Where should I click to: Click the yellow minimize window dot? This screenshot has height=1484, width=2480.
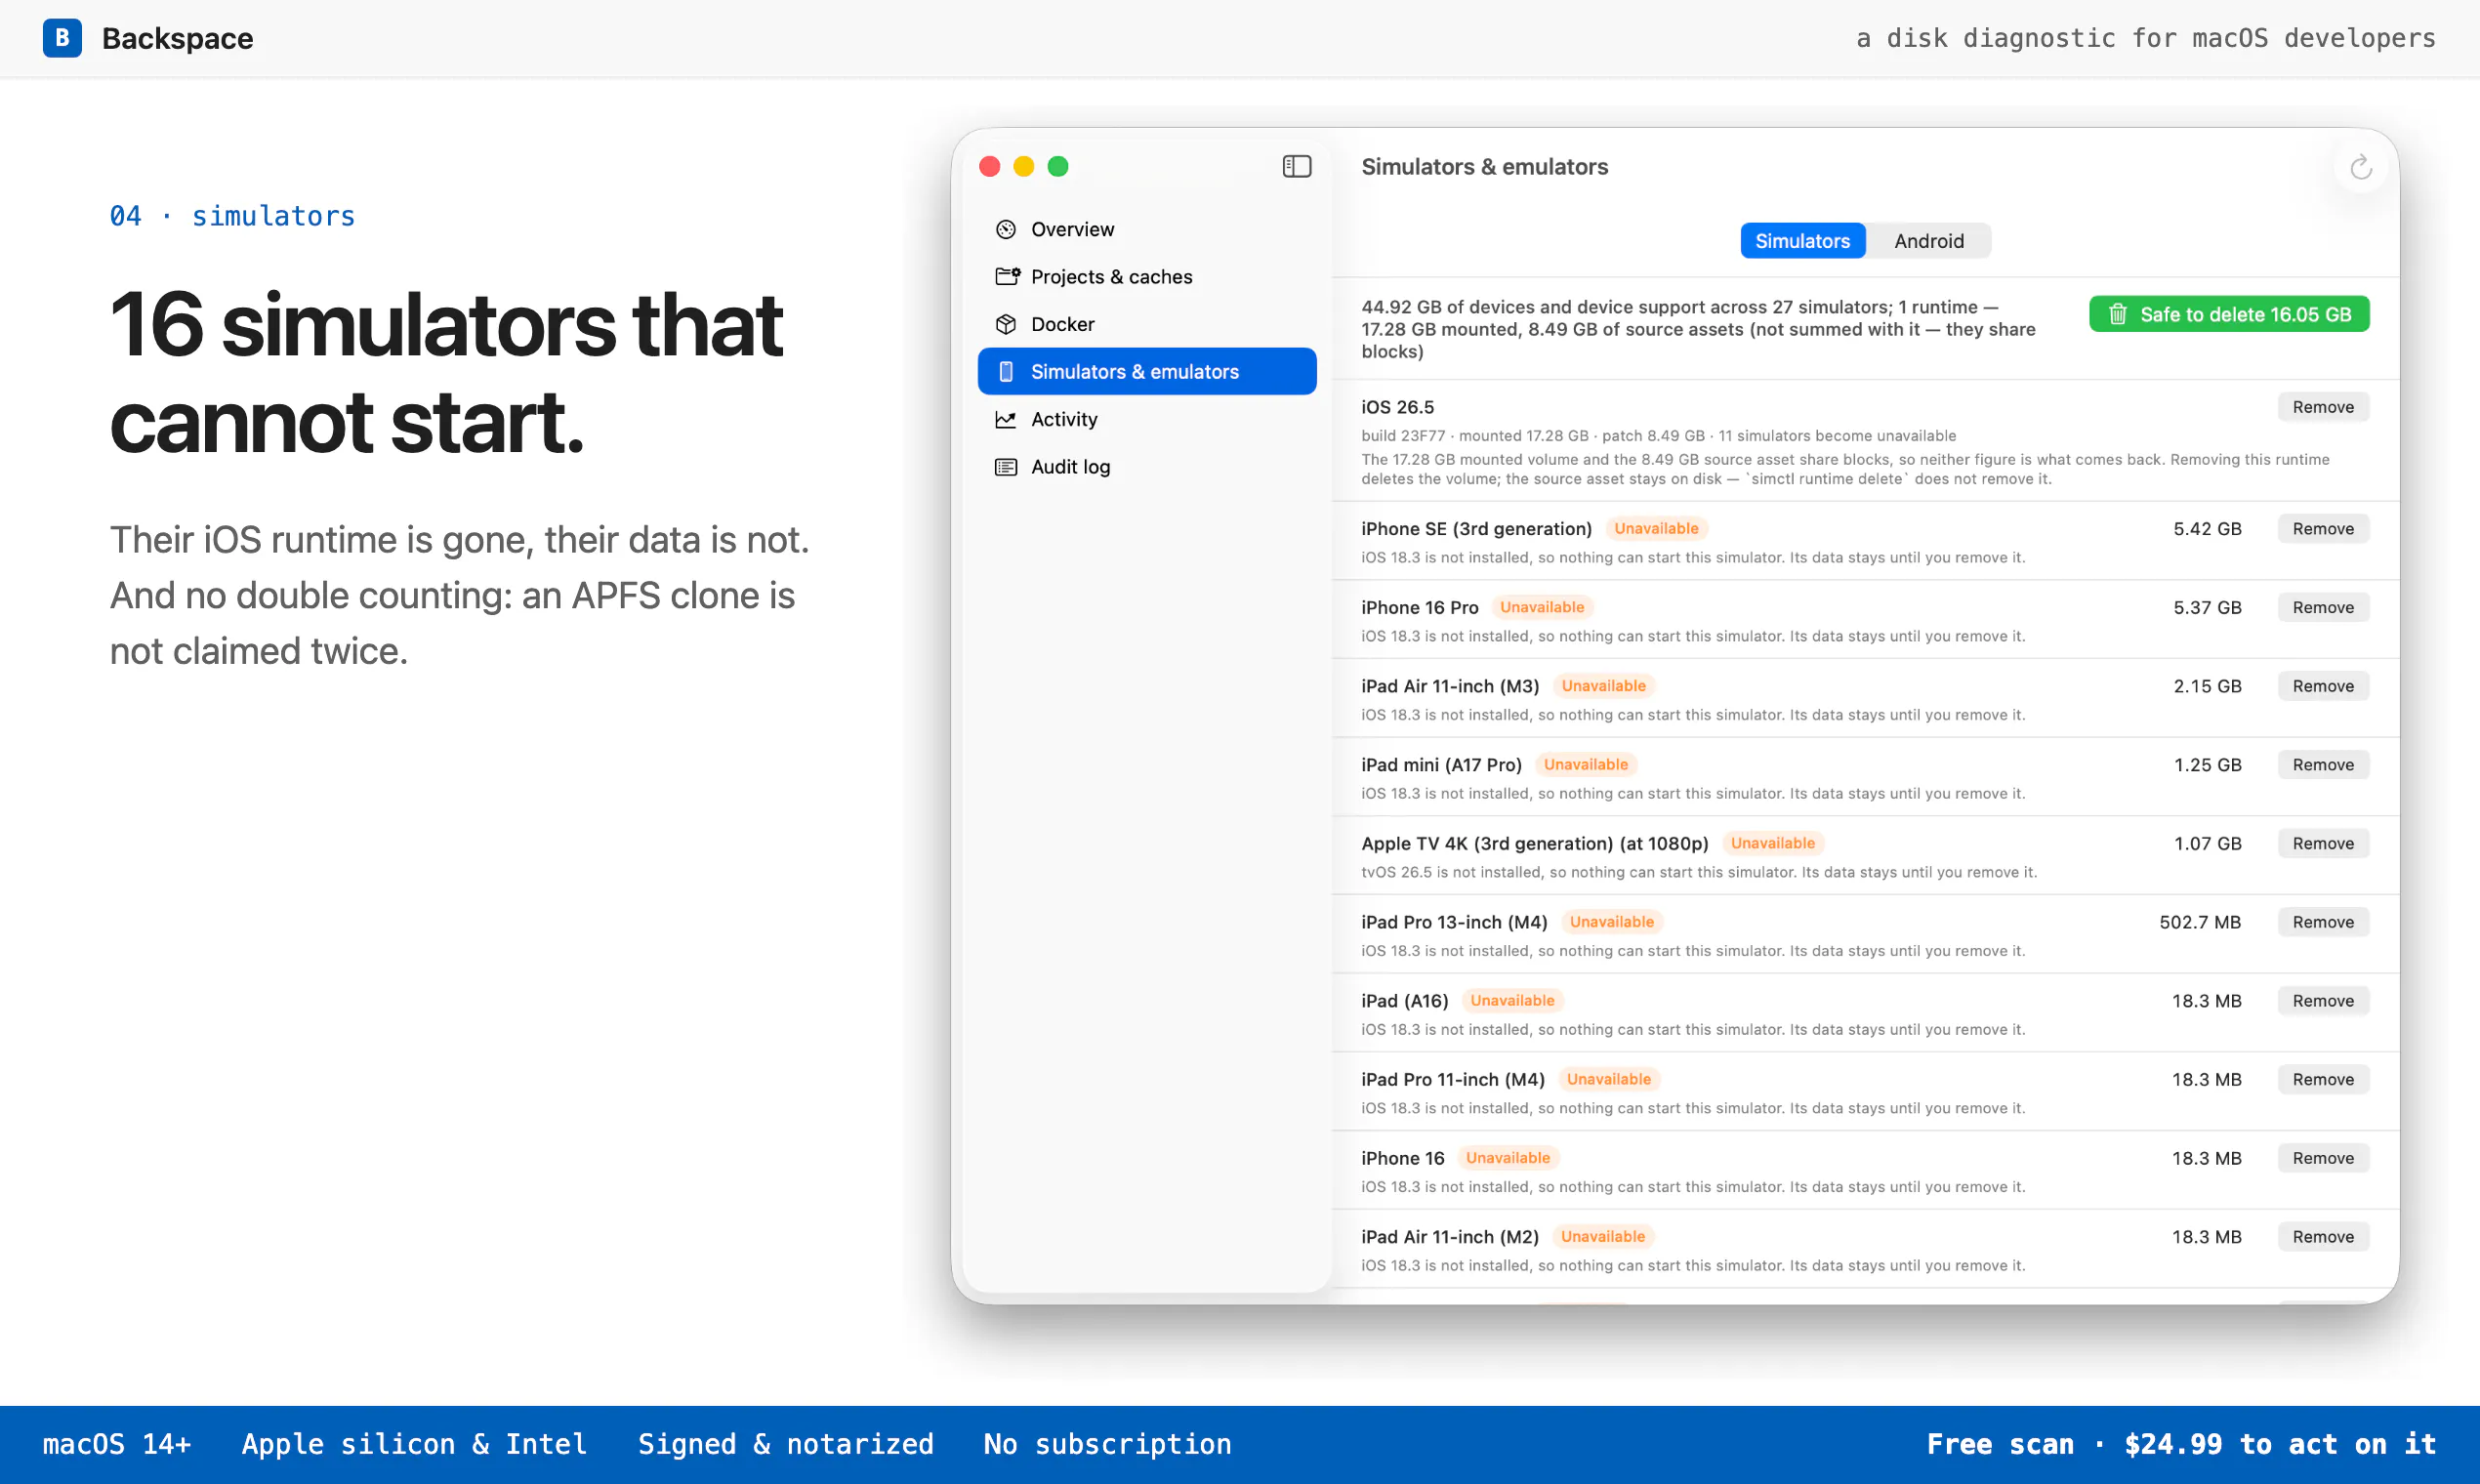tap(1024, 166)
